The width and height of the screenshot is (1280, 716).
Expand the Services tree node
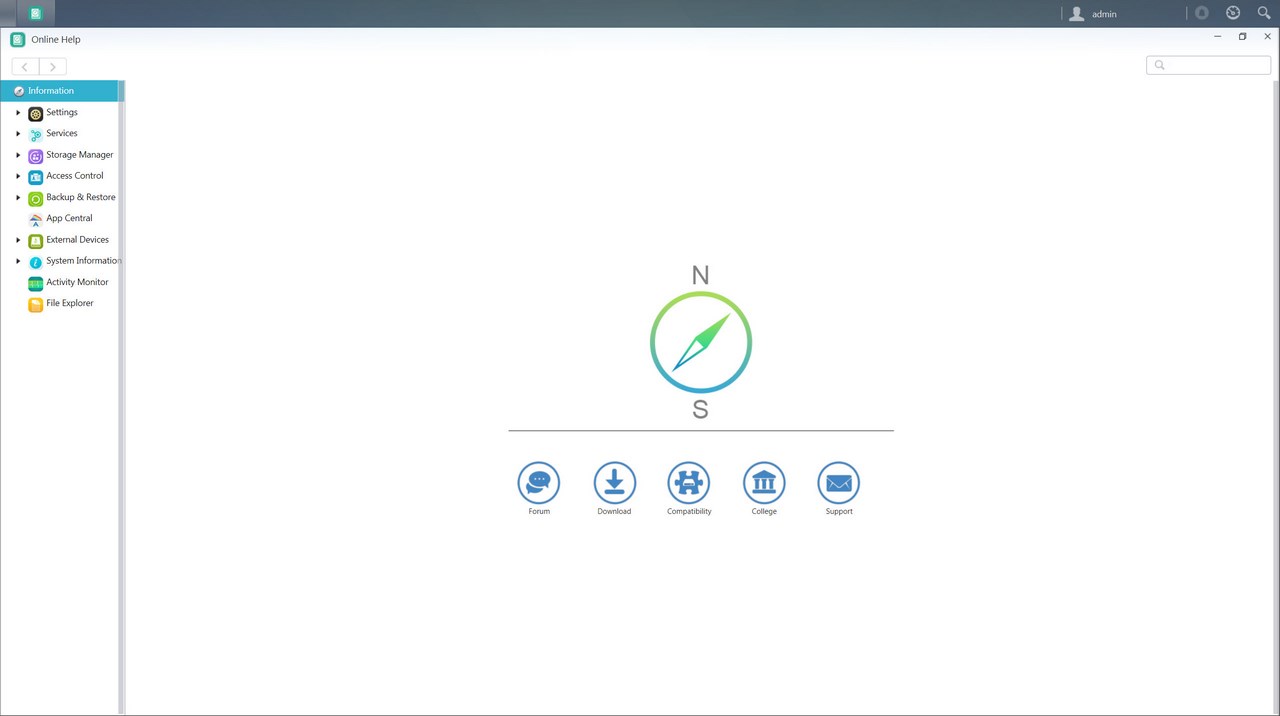click(18, 133)
